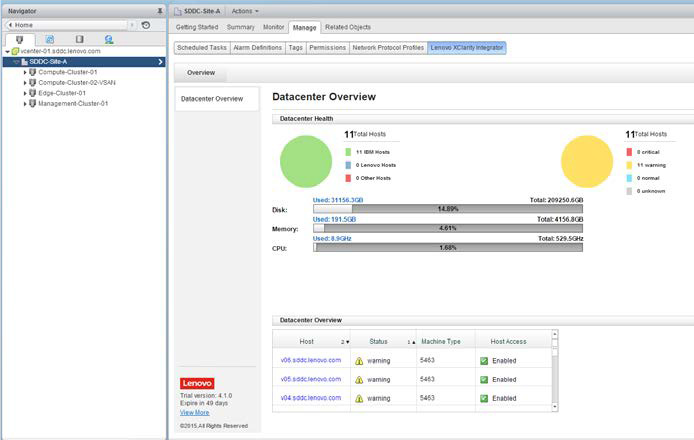Click the Host Access column header
Screen dimensions: 694x440
click(508, 341)
